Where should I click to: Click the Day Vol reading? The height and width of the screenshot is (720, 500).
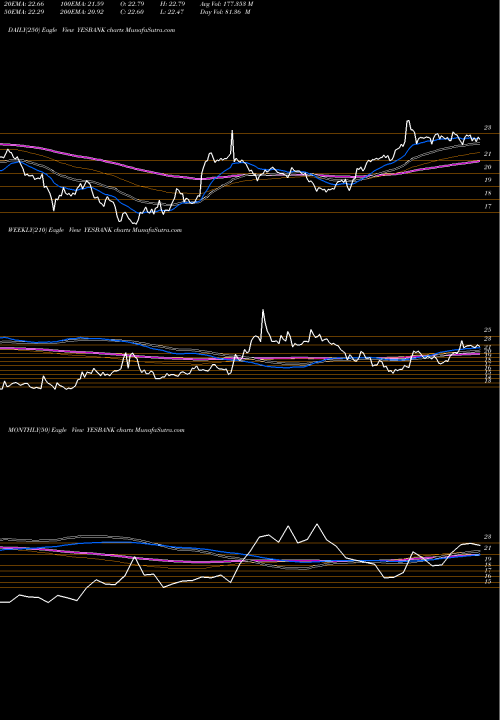(225, 12)
